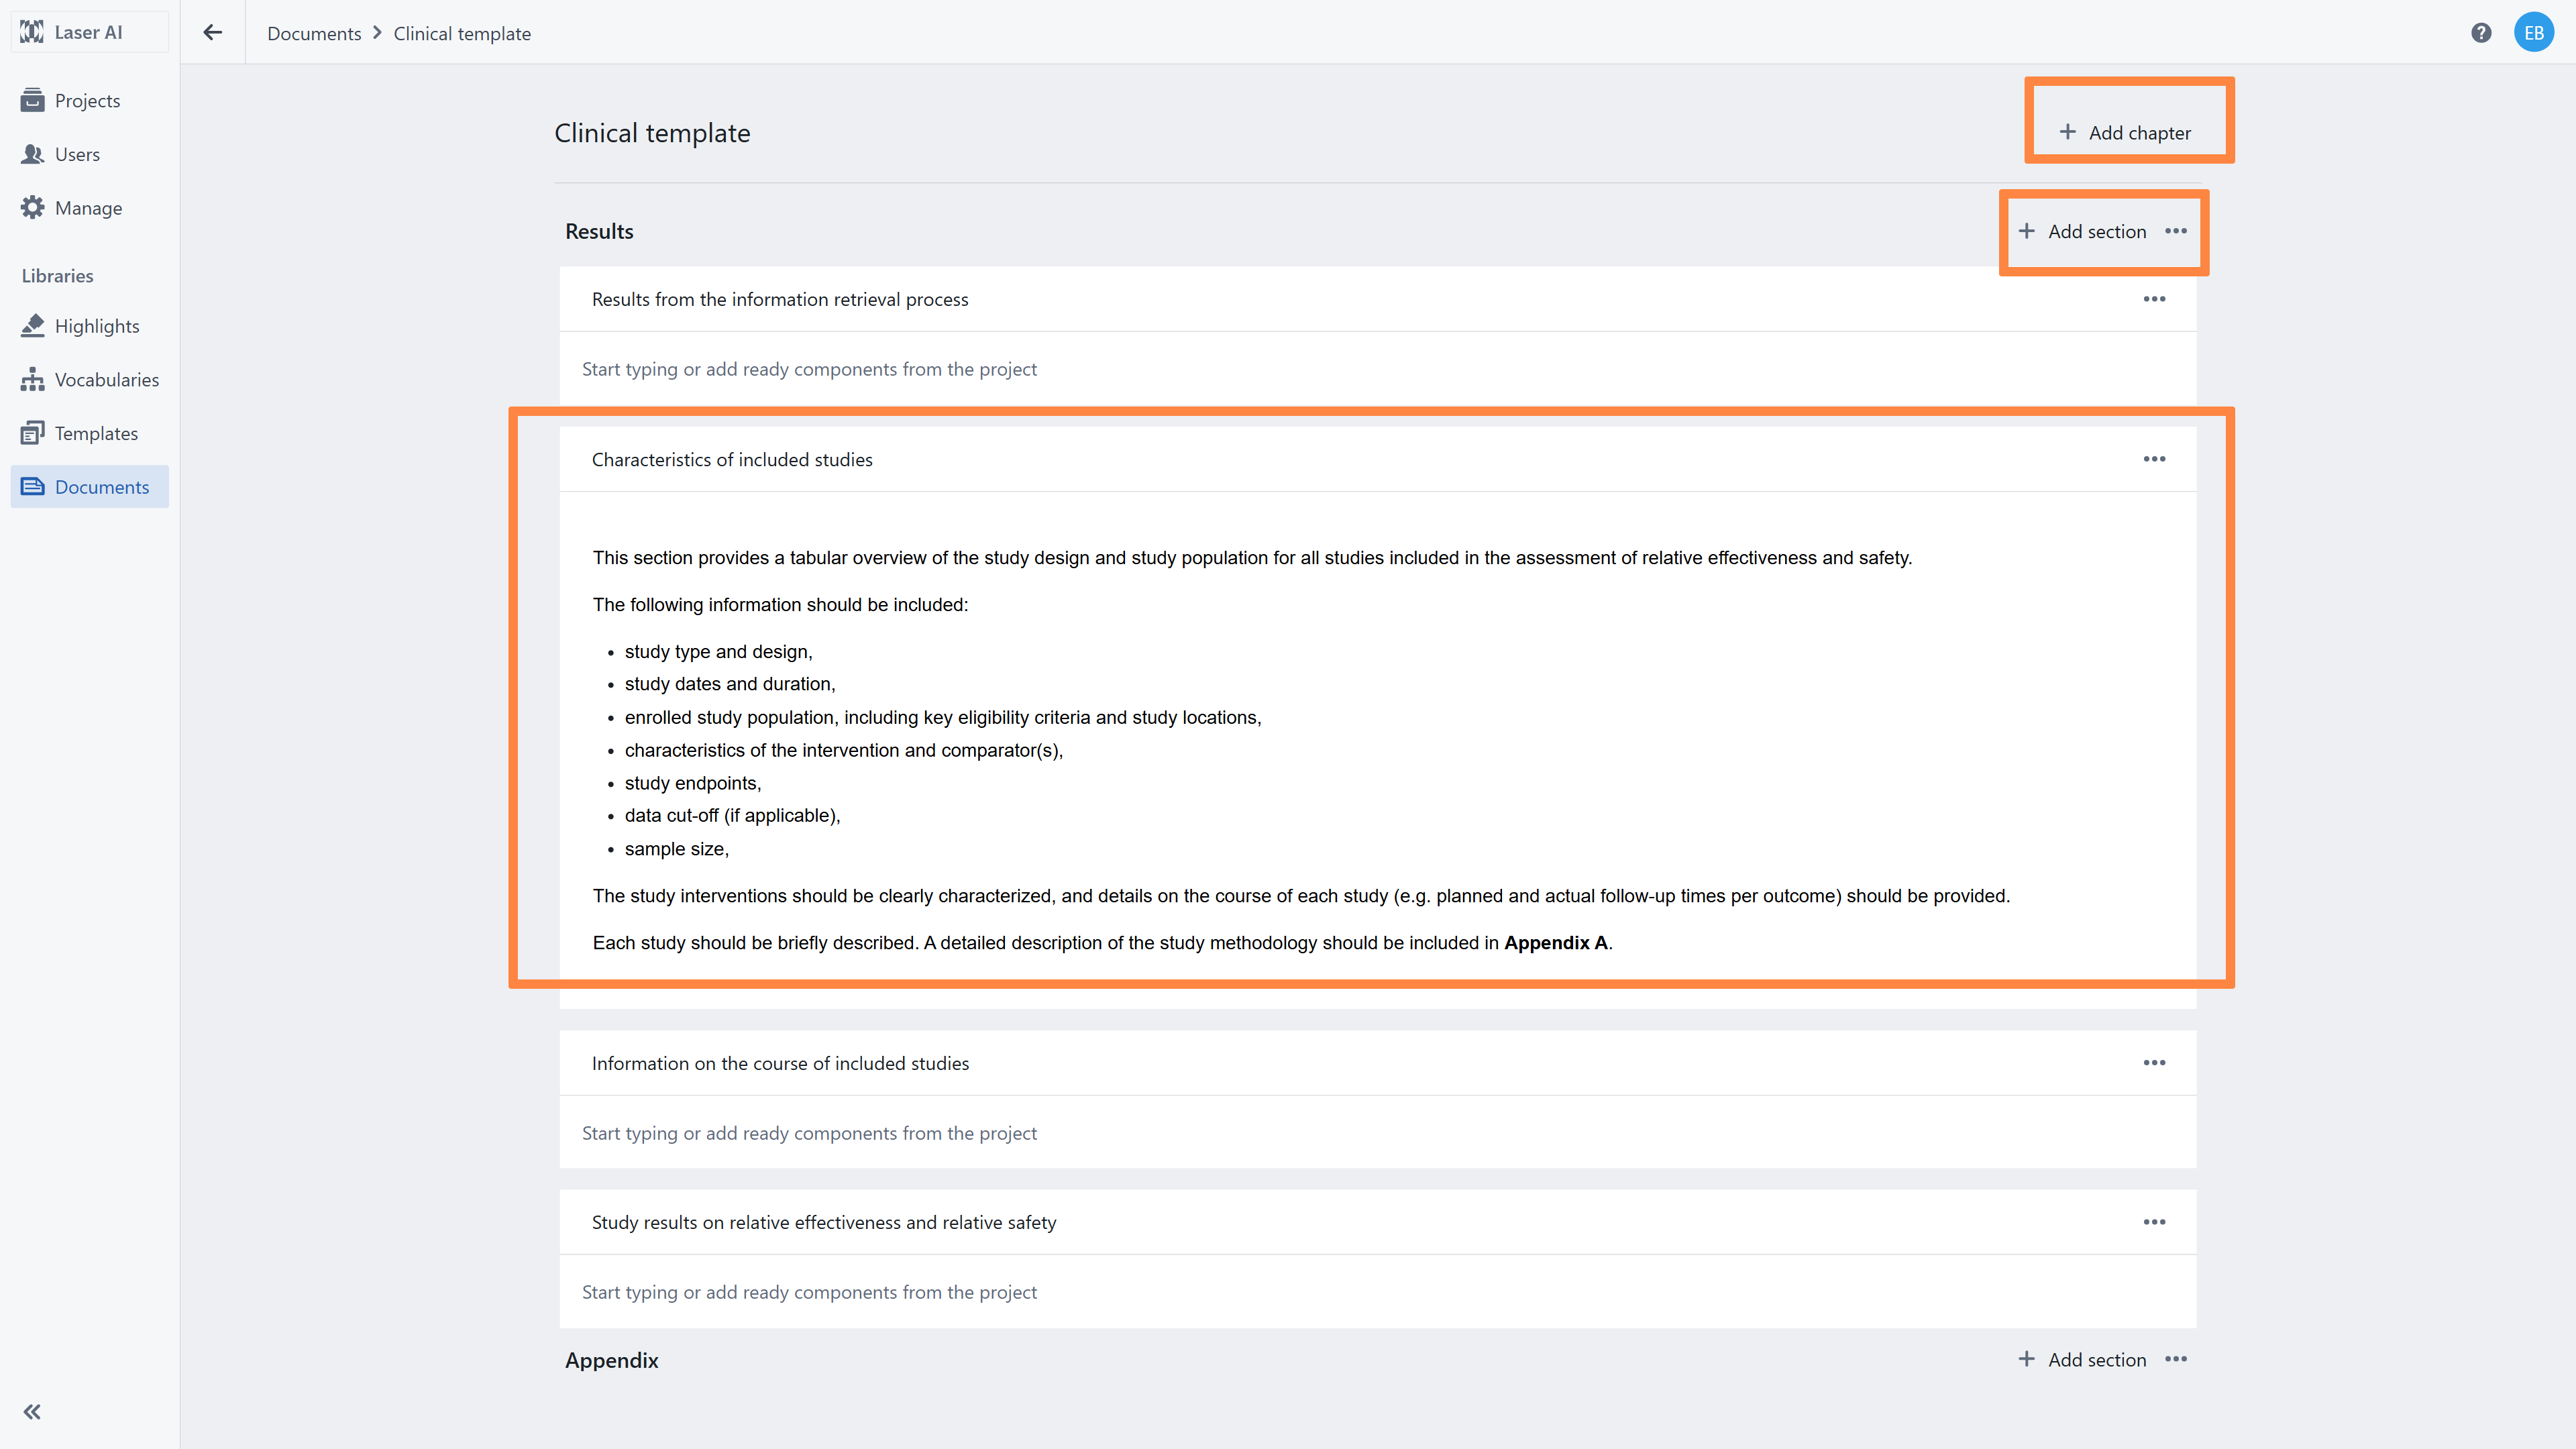Open Users in the sidebar

point(77,154)
